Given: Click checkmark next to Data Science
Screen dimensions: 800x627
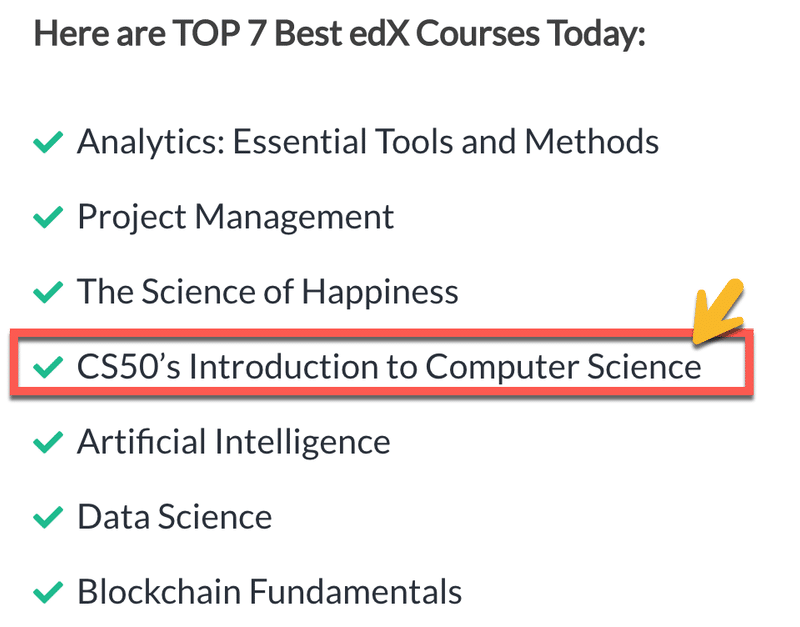Looking at the screenshot, I should (x=48, y=517).
